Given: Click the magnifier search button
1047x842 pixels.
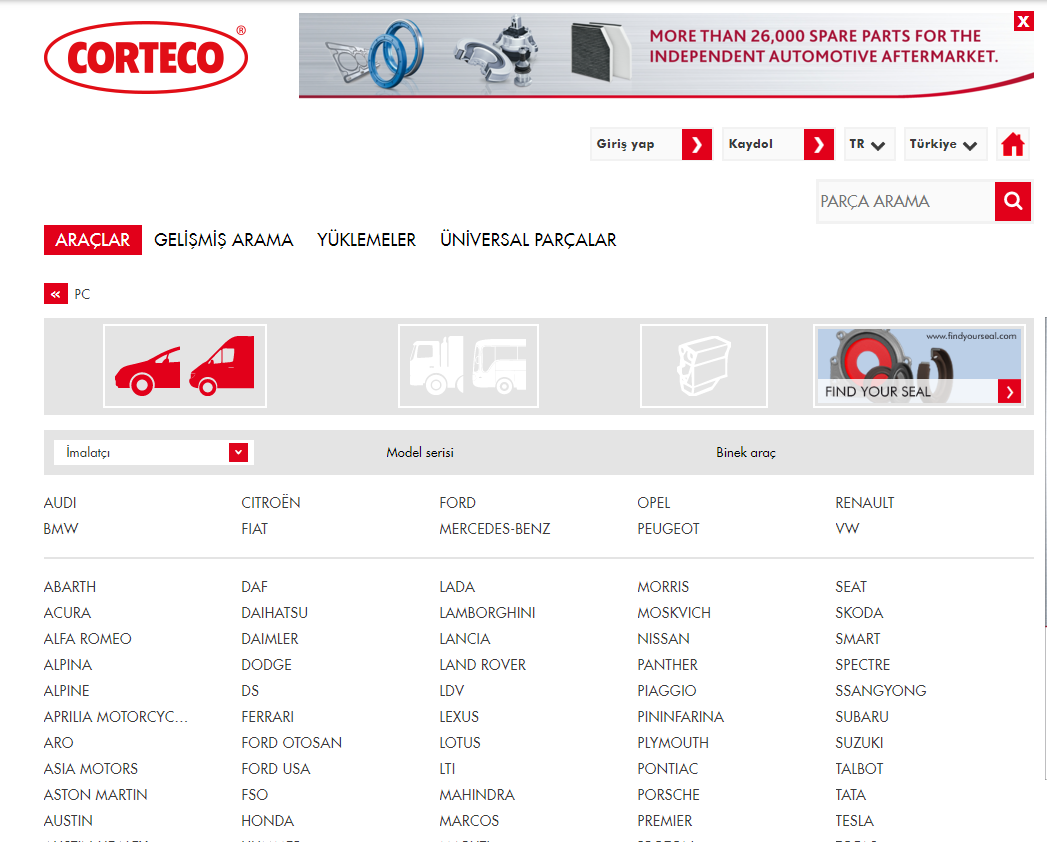Looking at the screenshot, I should pos(1012,202).
